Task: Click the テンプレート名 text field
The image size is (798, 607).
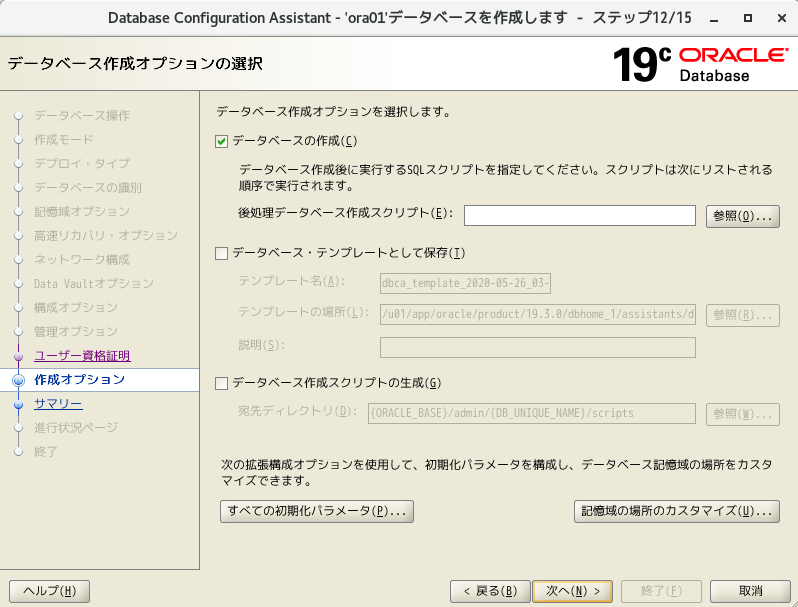Action: (465, 283)
